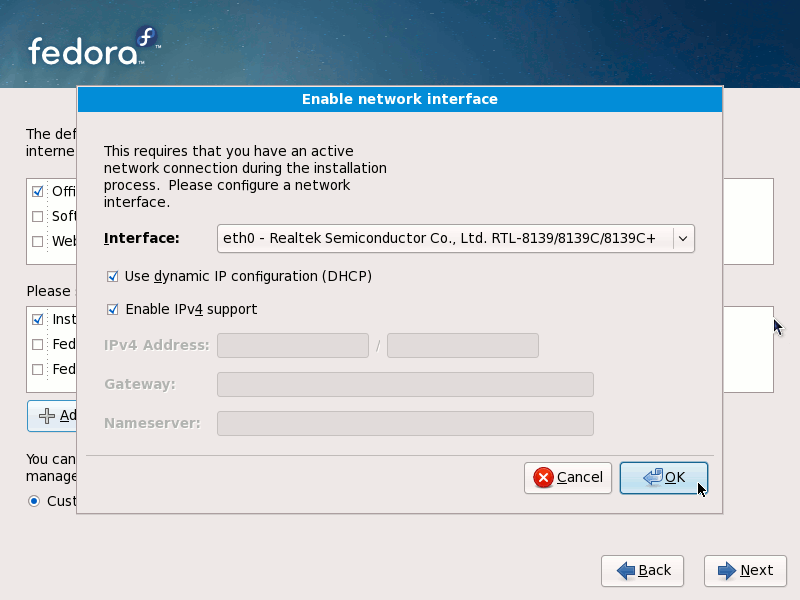The image size is (800, 600).
Task: Toggle the 'Web...' software set checkbox
Action: coord(37,241)
